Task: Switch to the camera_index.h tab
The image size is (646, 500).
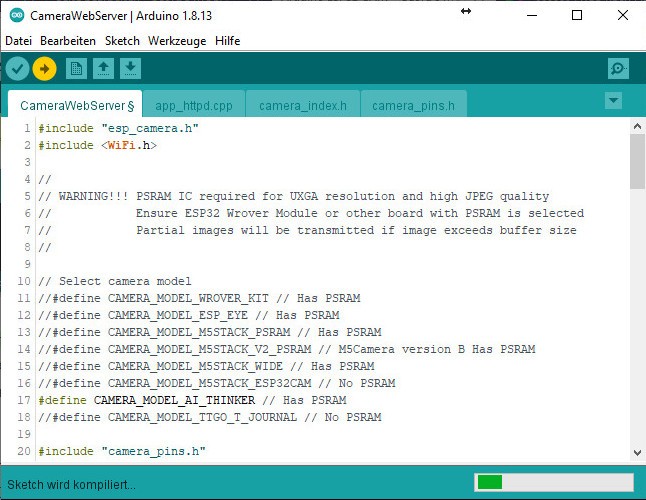Action: (303, 105)
